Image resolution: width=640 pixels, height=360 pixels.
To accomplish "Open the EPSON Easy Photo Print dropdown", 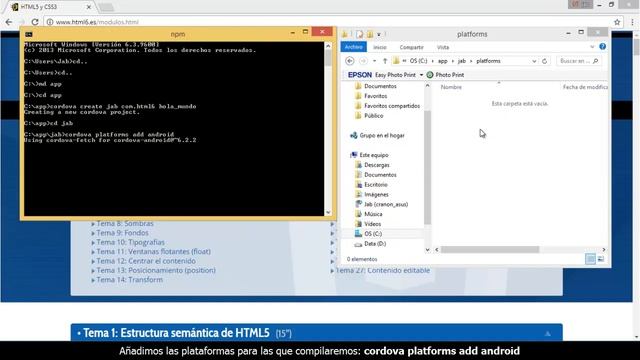I will click(x=421, y=75).
